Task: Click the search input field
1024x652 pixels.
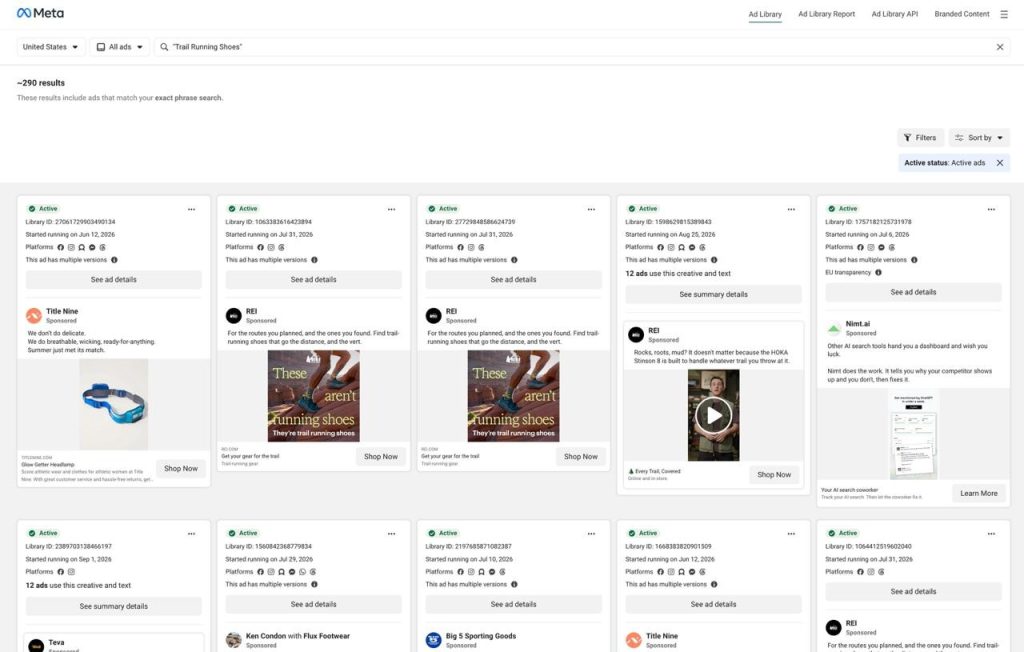Action: [581, 47]
